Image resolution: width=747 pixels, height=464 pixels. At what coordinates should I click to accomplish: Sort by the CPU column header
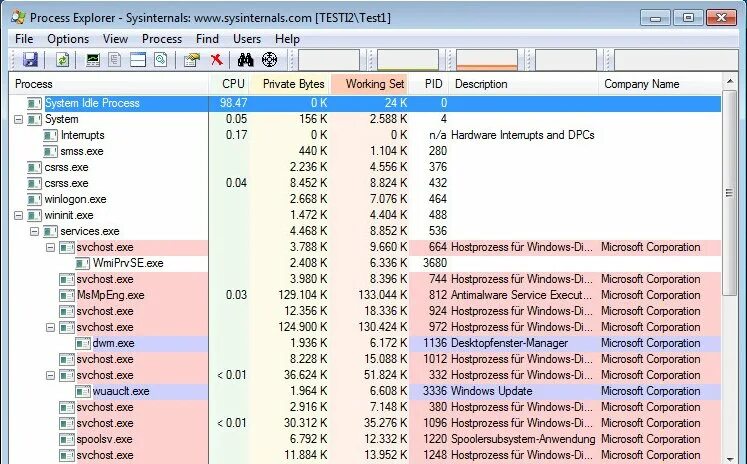[x=229, y=84]
